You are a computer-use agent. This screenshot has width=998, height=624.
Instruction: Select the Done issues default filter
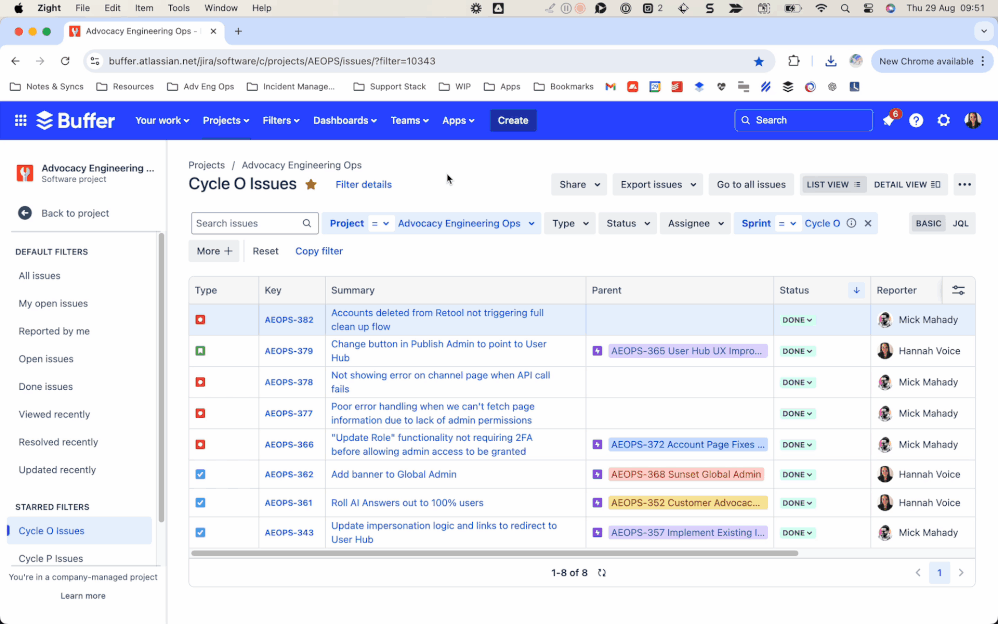[46, 386]
